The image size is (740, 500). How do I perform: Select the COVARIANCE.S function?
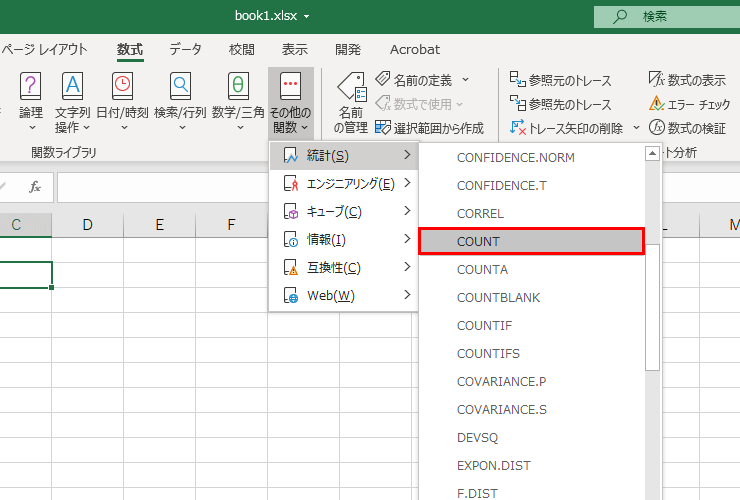pyautogui.click(x=531, y=409)
